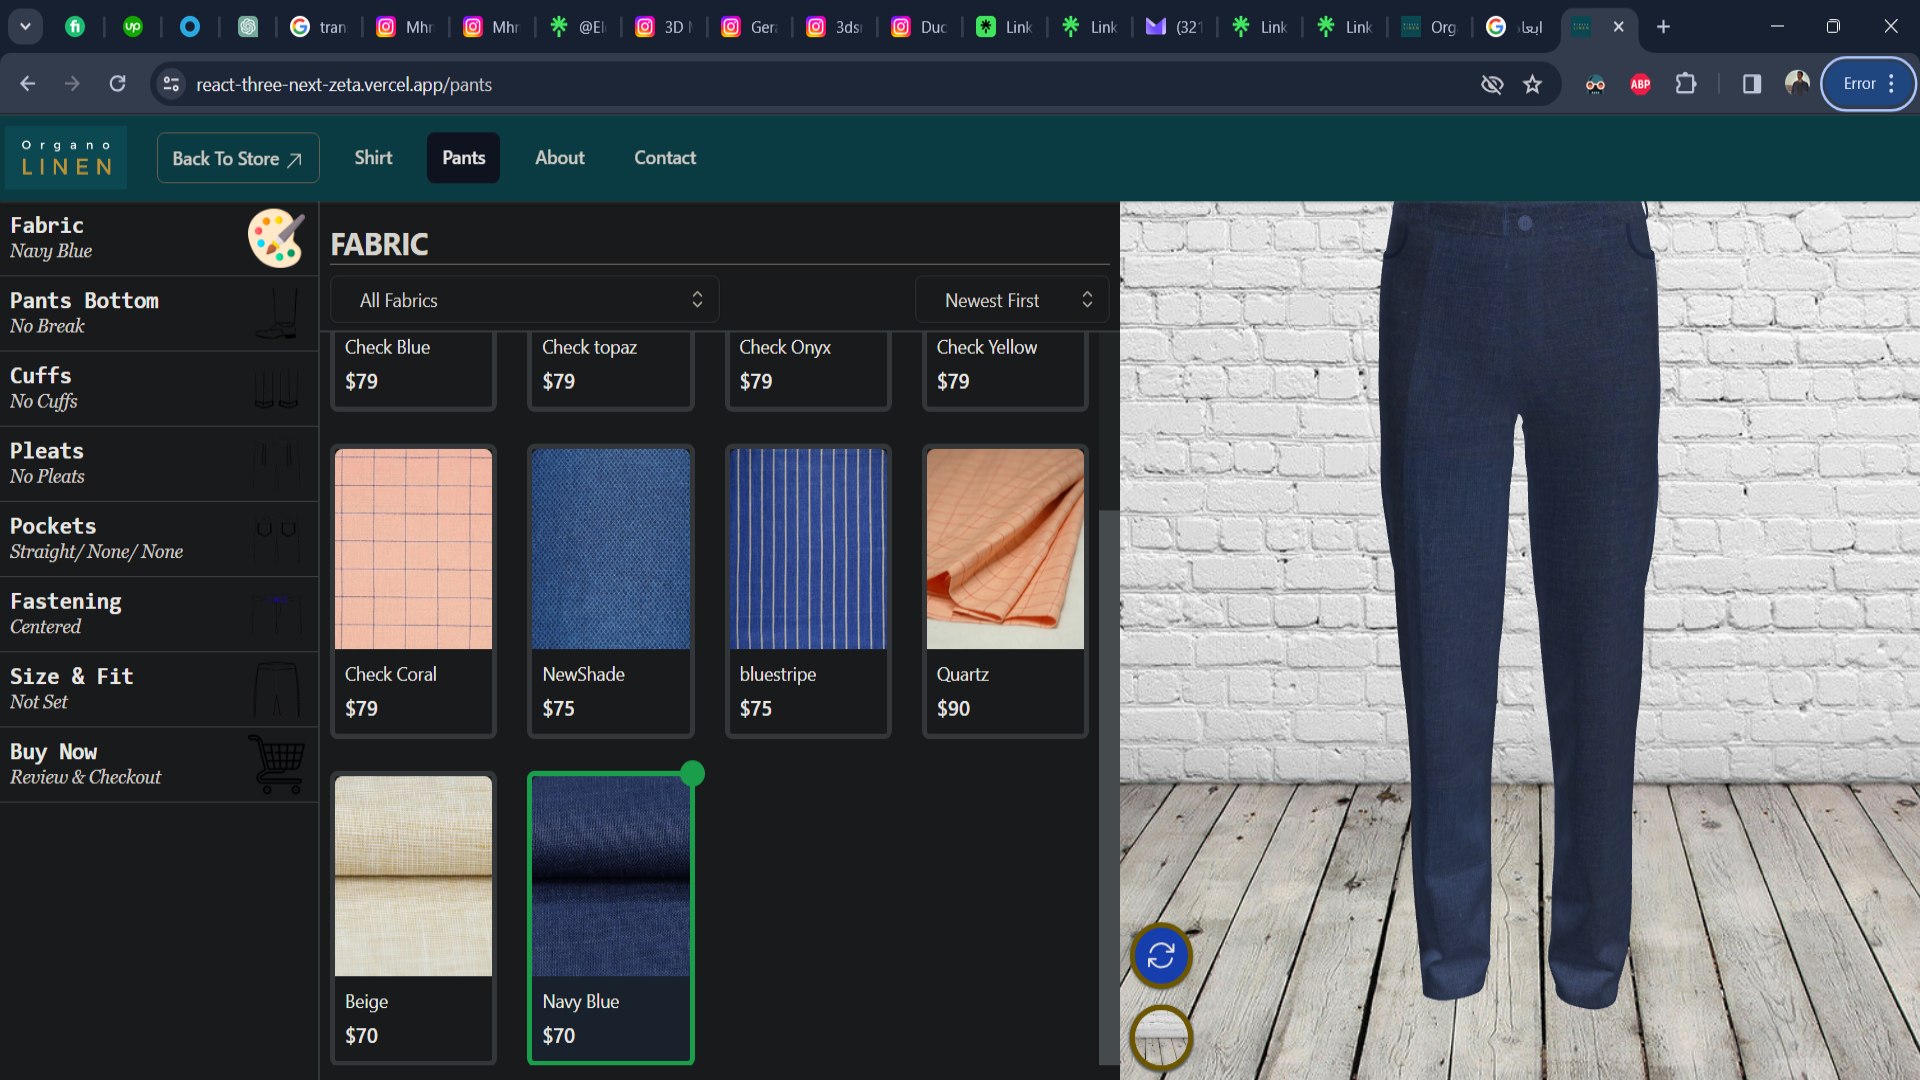Open the Buy Now Review & Checkout section

159,764
